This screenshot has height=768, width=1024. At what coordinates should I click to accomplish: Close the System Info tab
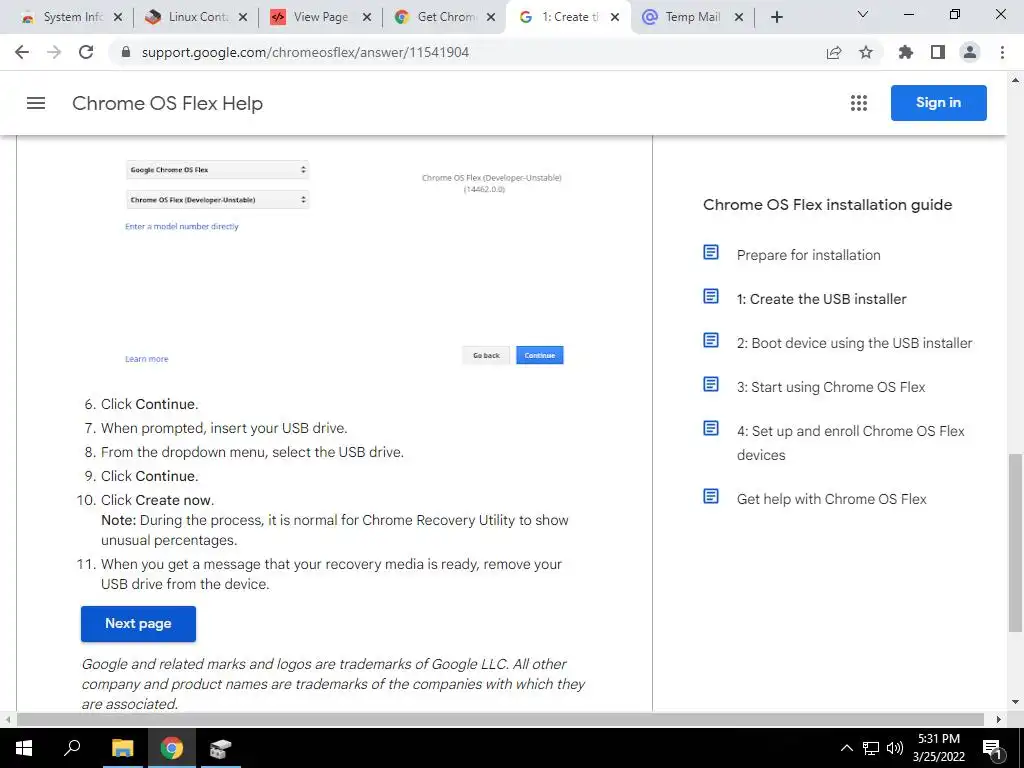click(x=118, y=18)
